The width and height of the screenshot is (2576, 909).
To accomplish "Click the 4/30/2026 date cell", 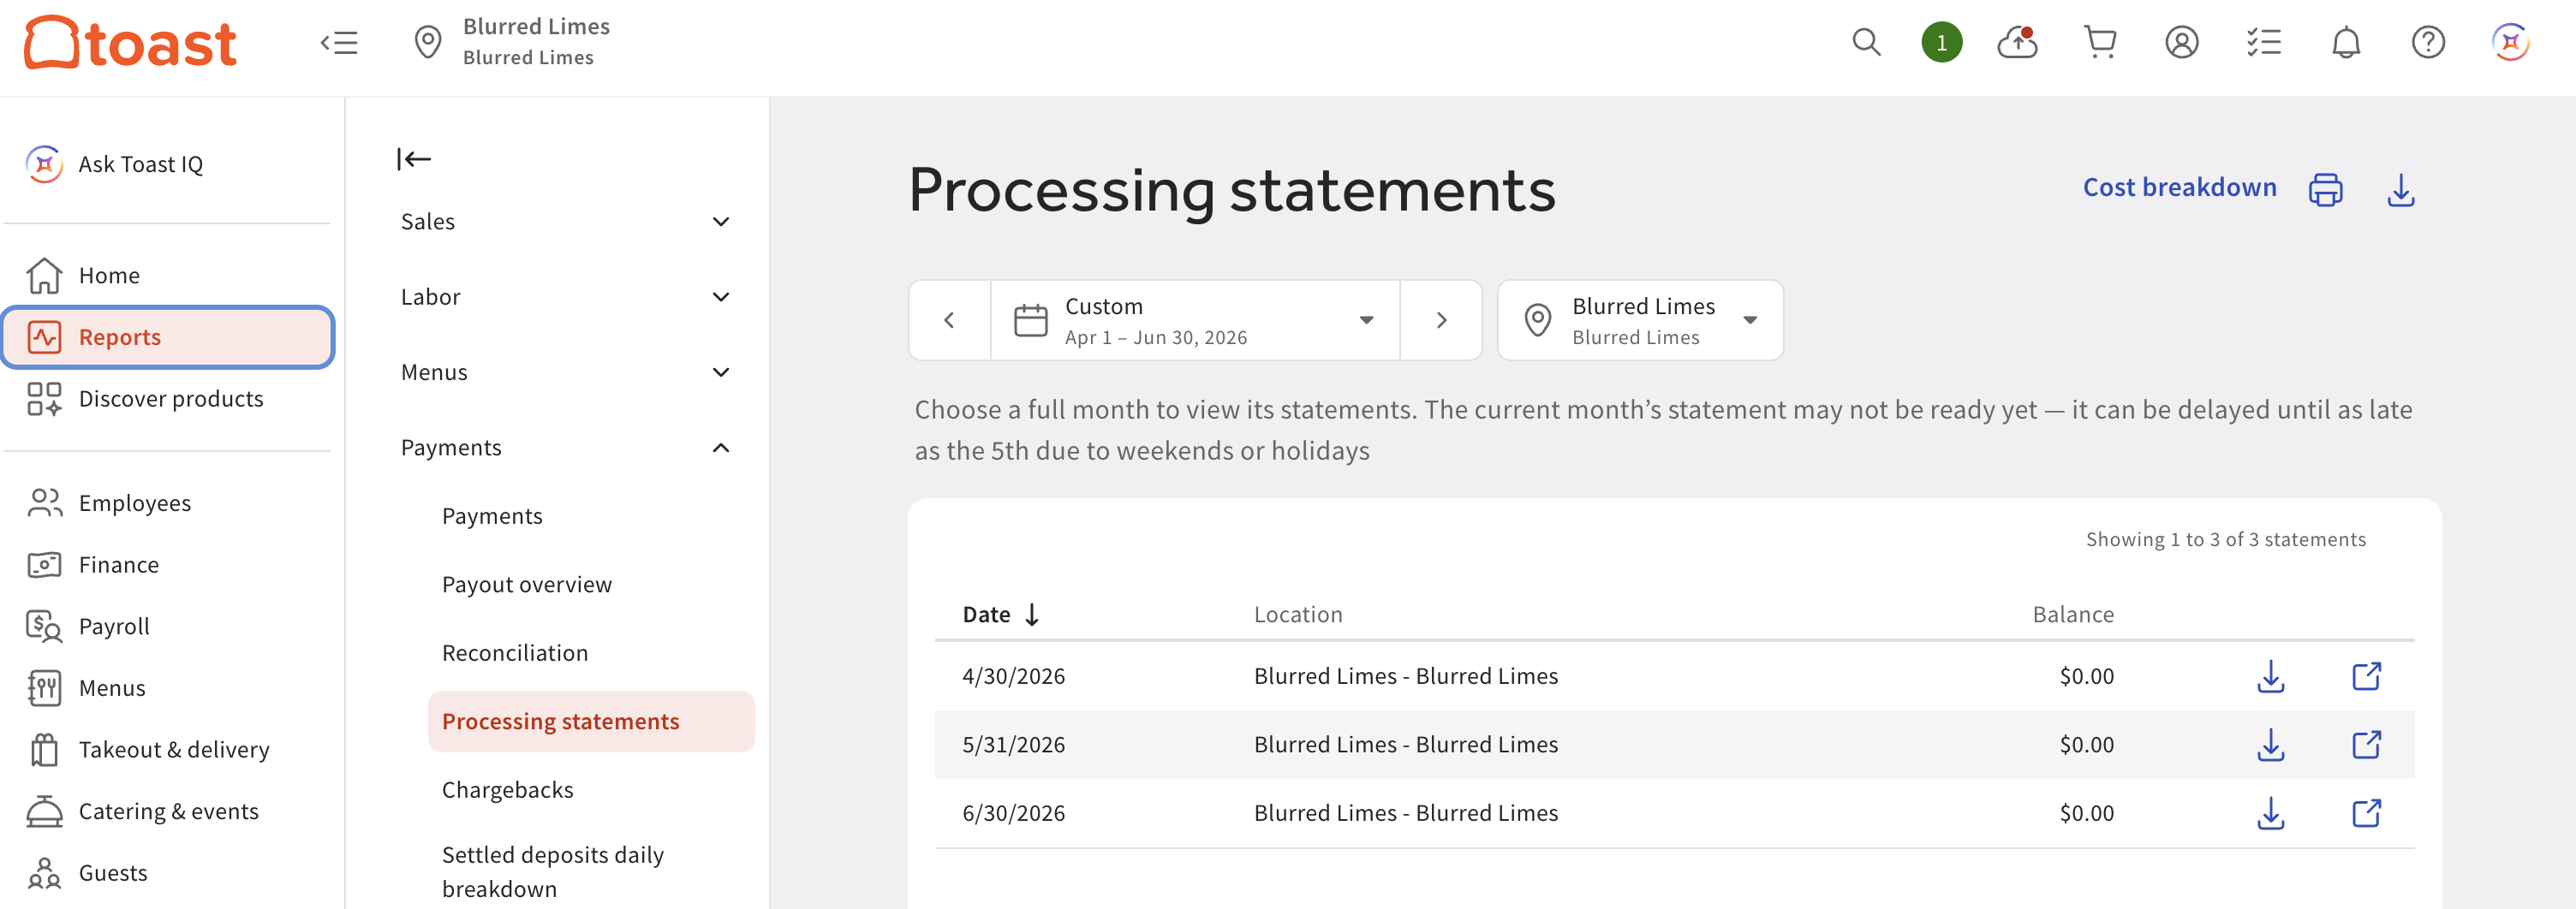I will coord(1013,676).
